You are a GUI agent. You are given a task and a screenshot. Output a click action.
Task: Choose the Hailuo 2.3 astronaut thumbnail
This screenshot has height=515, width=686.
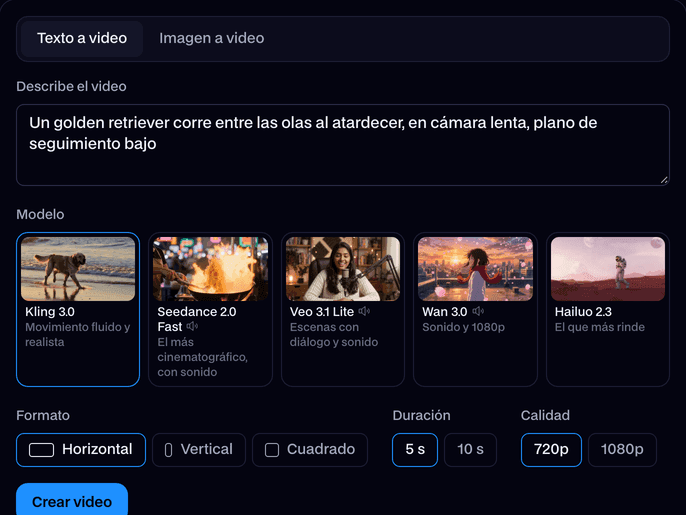point(608,269)
